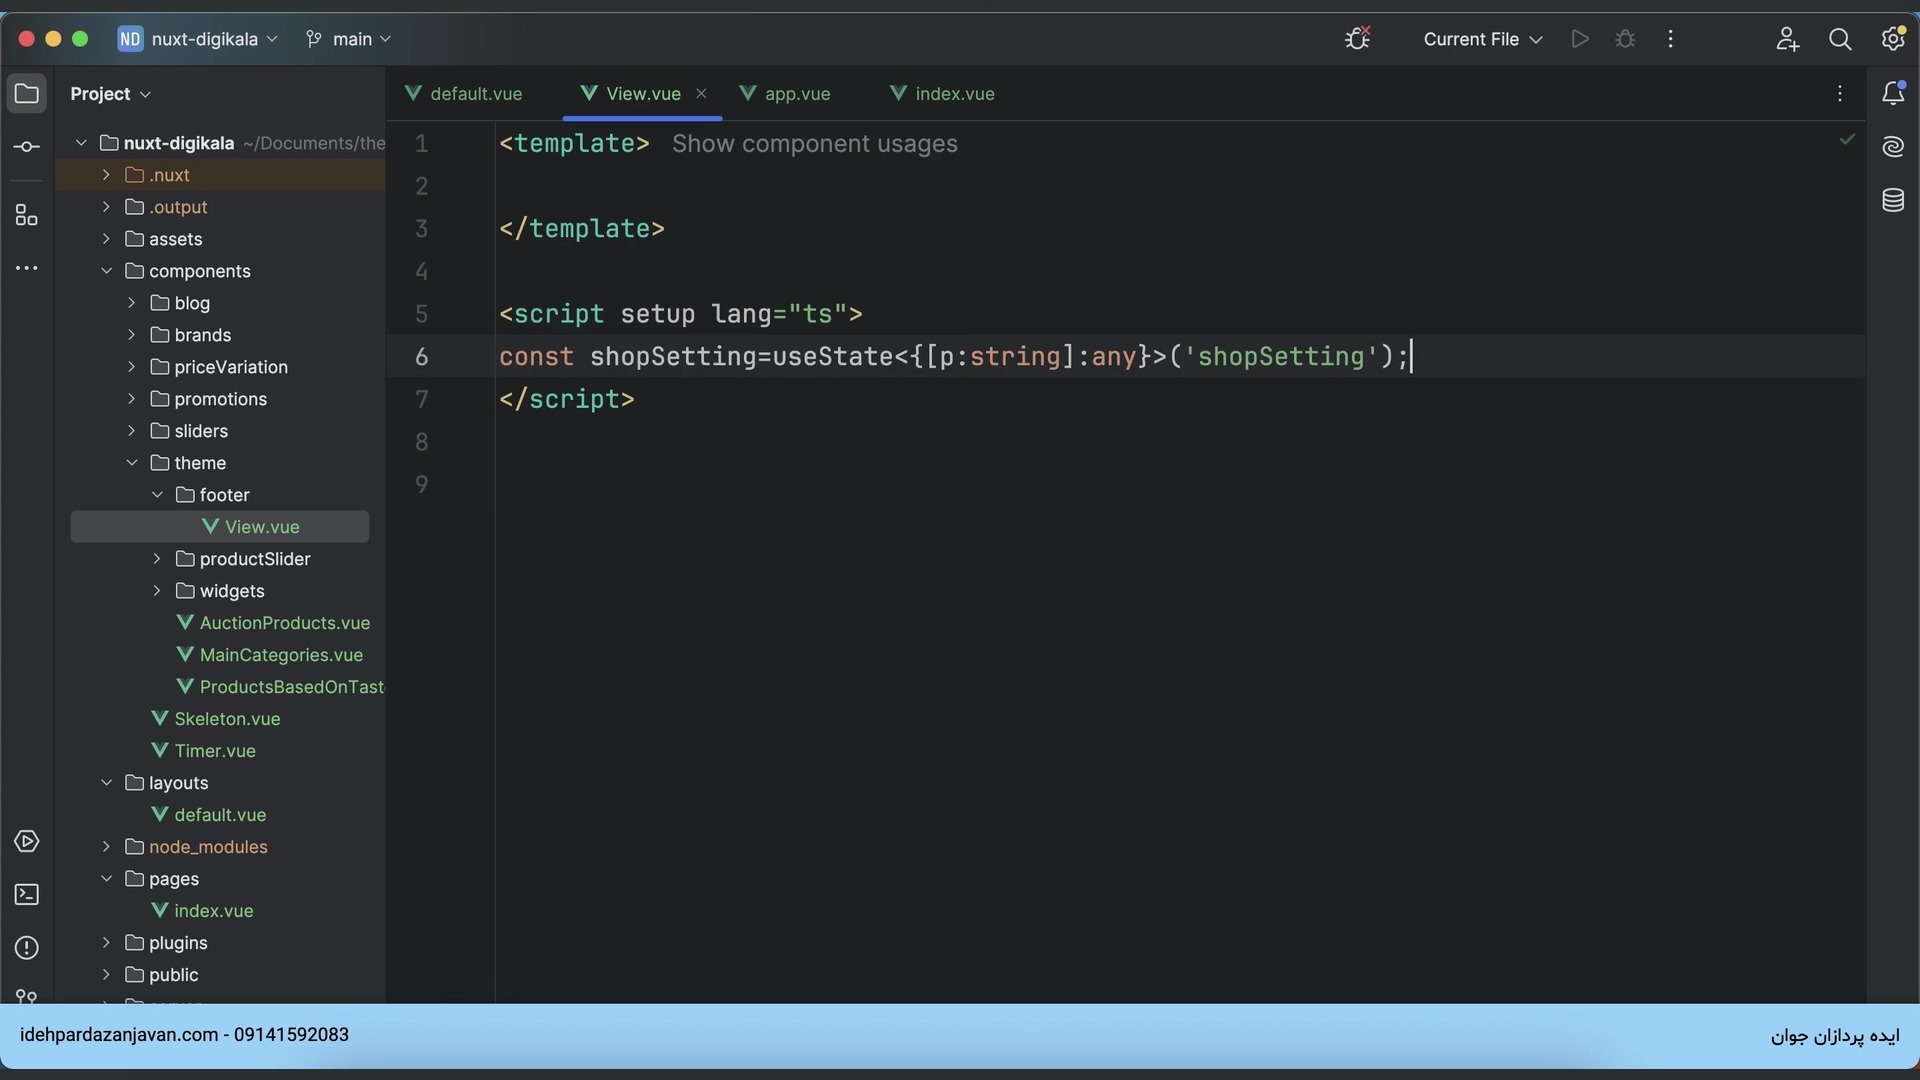The image size is (1920, 1080).
Task: Collapse the components folder
Action: pyautogui.click(x=107, y=271)
